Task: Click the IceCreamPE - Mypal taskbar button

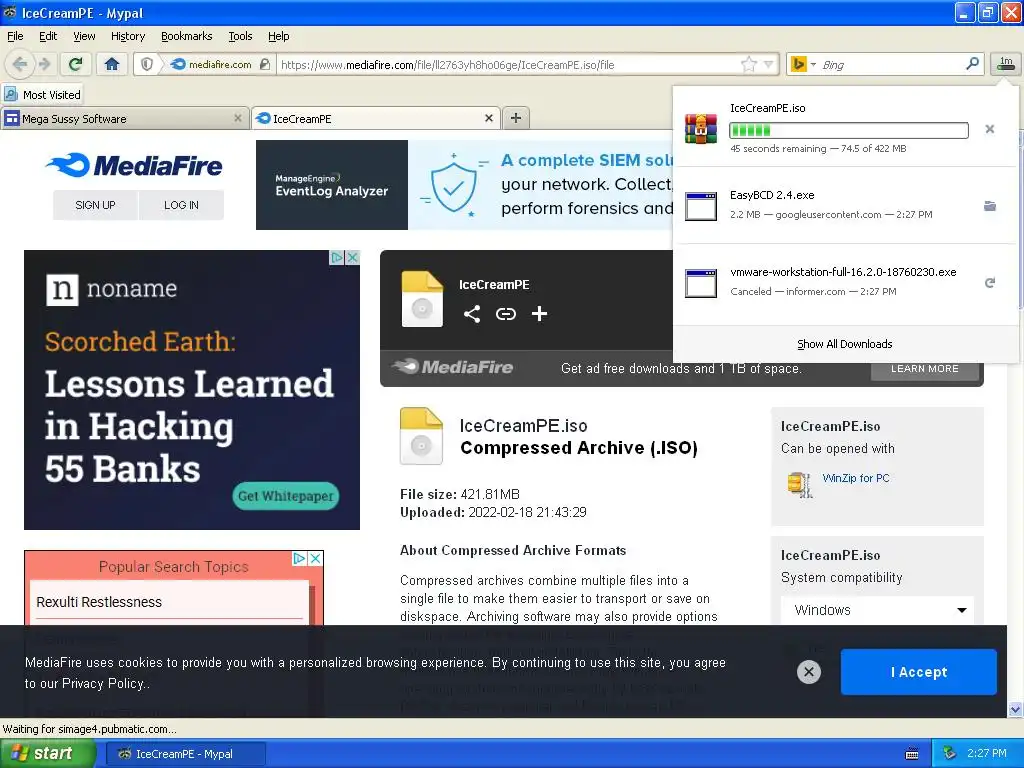Action: [185, 754]
